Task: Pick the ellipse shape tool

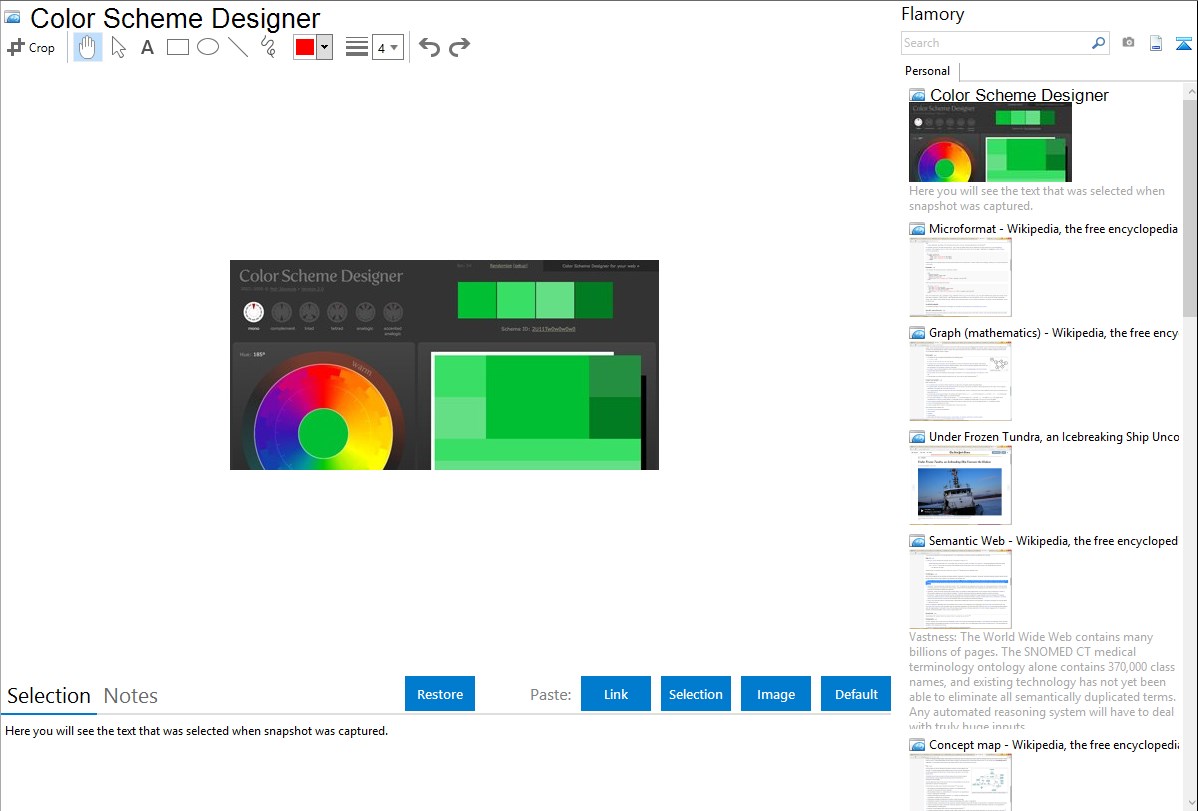Action: pyautogui.click(x=208, y=47)
